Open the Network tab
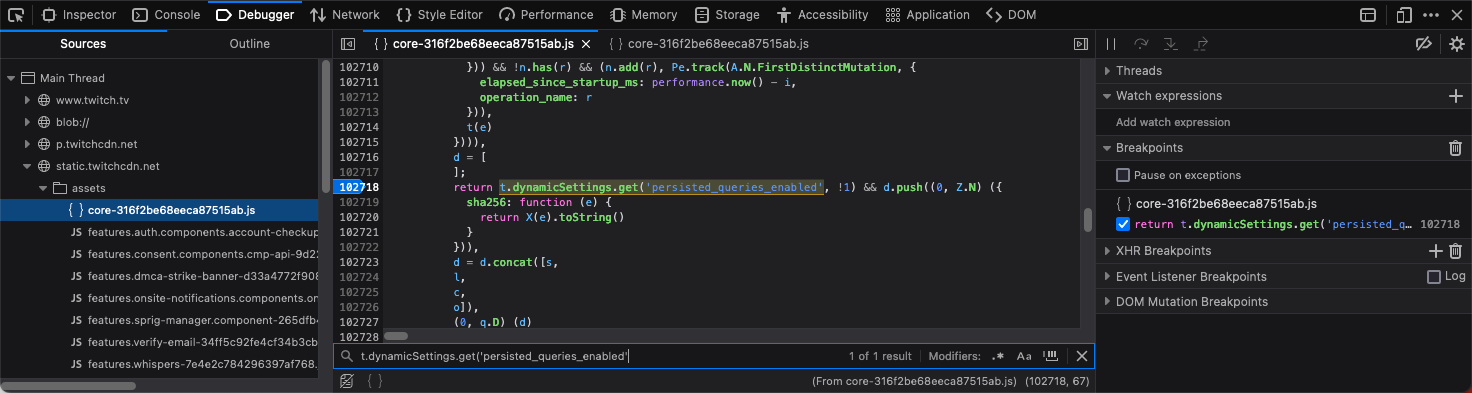 (345, 15)
